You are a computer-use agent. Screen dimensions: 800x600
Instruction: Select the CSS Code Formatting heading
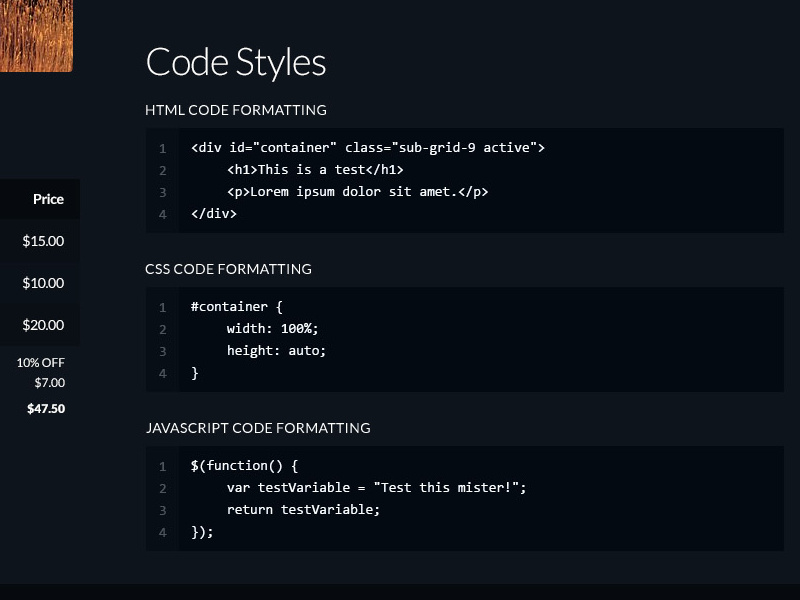pyautogui.click(x=228, y=269)
